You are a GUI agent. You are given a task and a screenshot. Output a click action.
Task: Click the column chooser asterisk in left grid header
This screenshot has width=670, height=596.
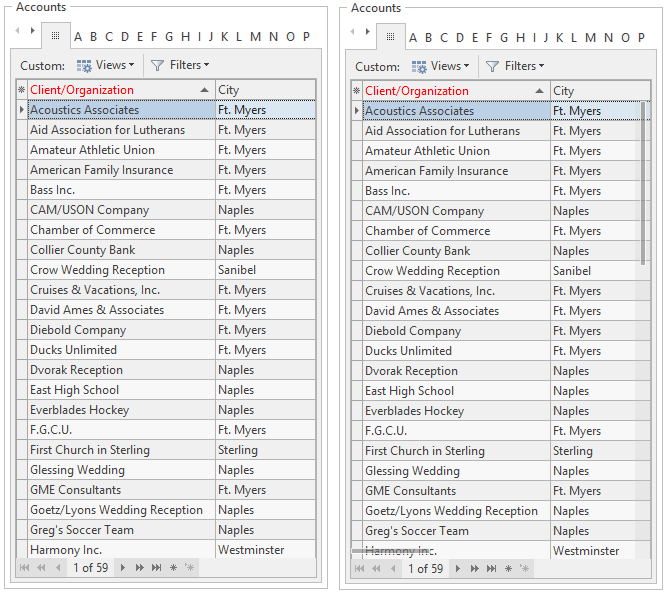pyautogui.click(x=22, y=90)
